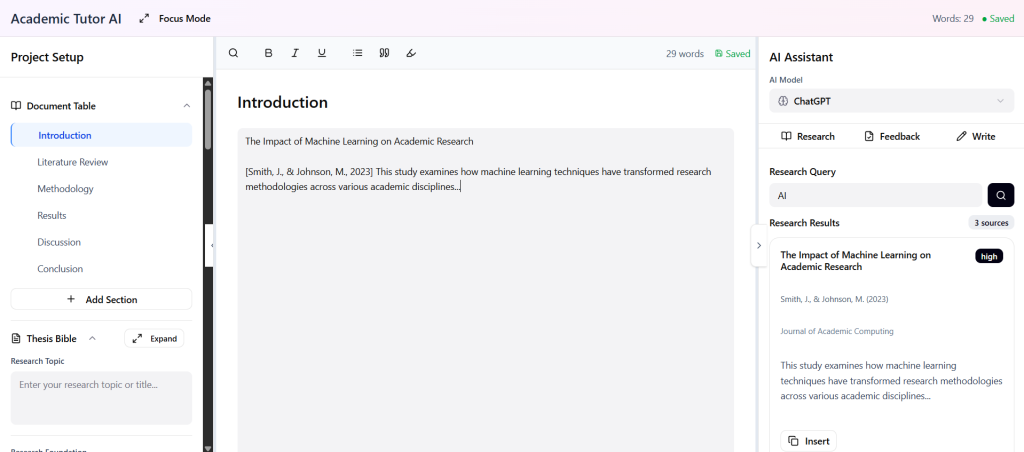Toggle underline formatting
The image size is (1024, 452).
click(321, 53)
